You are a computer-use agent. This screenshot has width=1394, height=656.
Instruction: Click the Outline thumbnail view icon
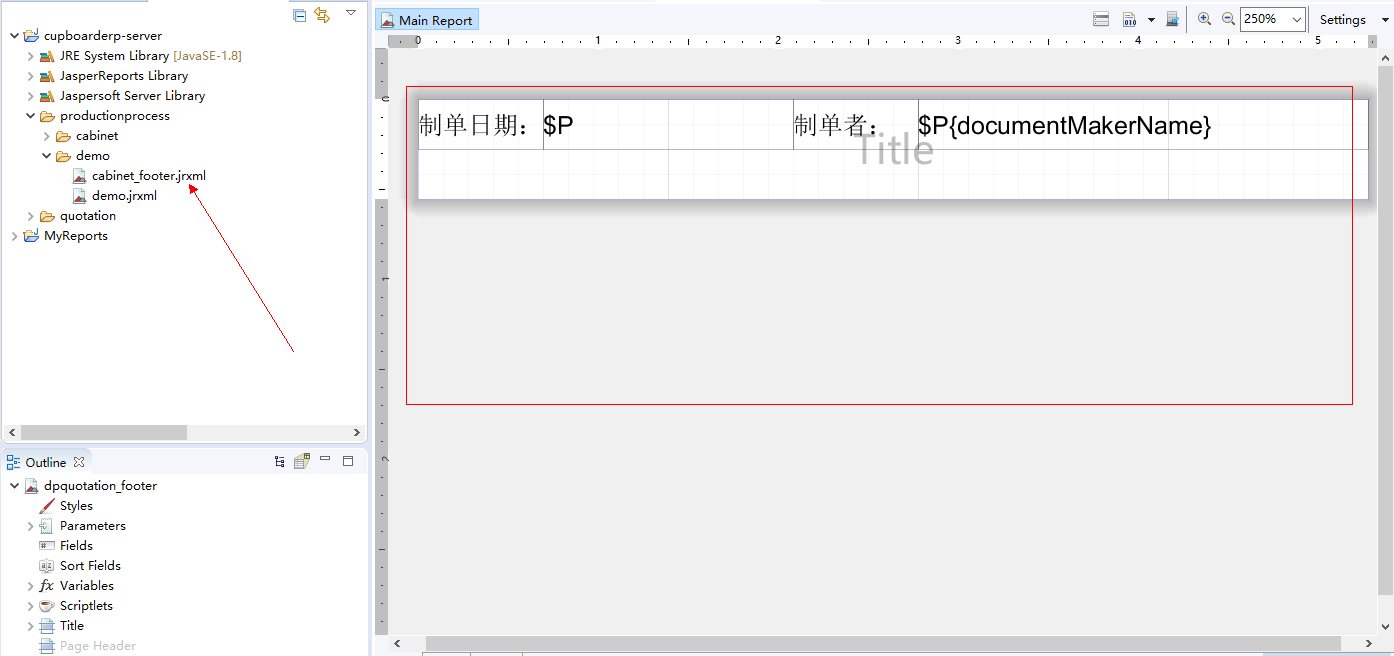pos(302,461)
